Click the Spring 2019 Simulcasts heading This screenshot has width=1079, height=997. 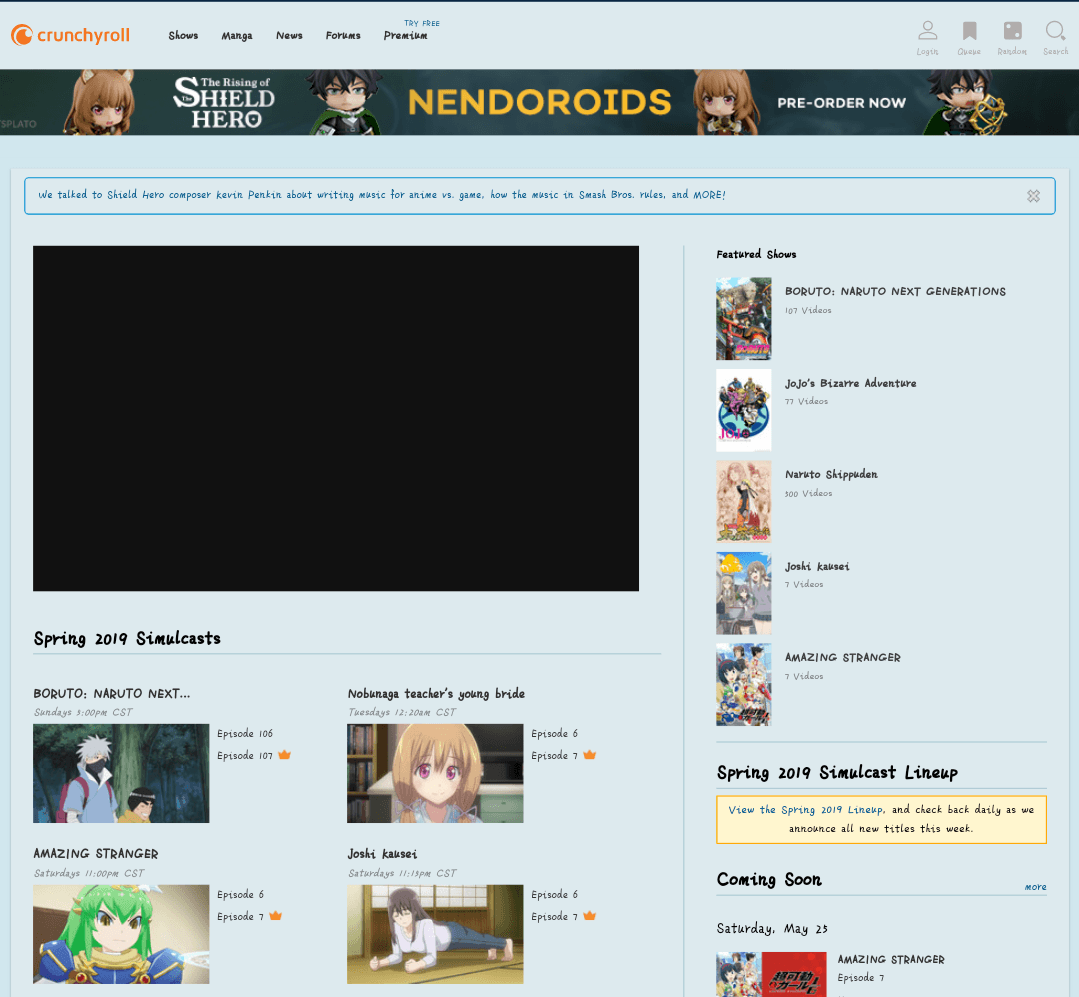click(x=127, y=639)
